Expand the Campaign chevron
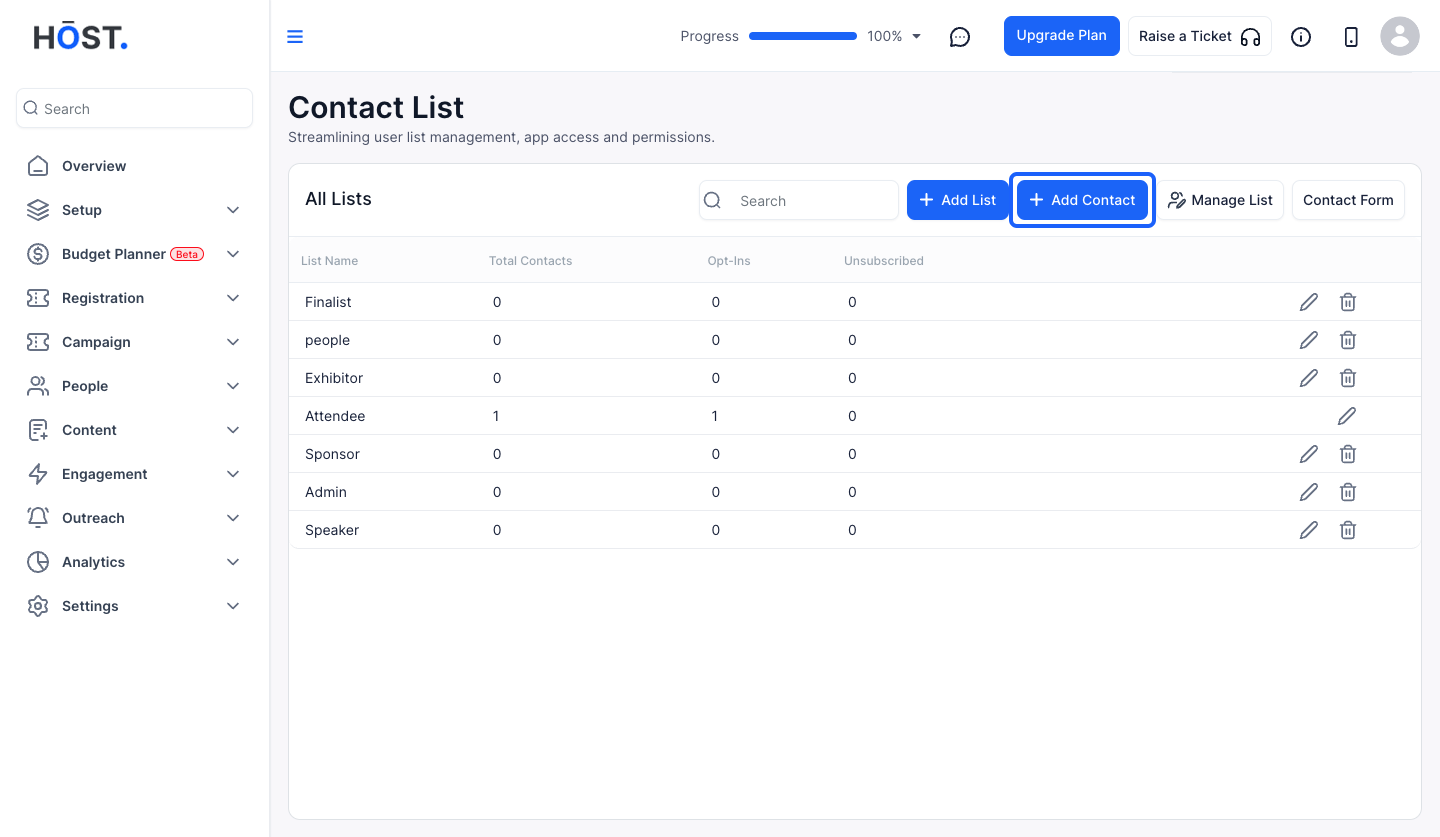 tap(233, 342)
